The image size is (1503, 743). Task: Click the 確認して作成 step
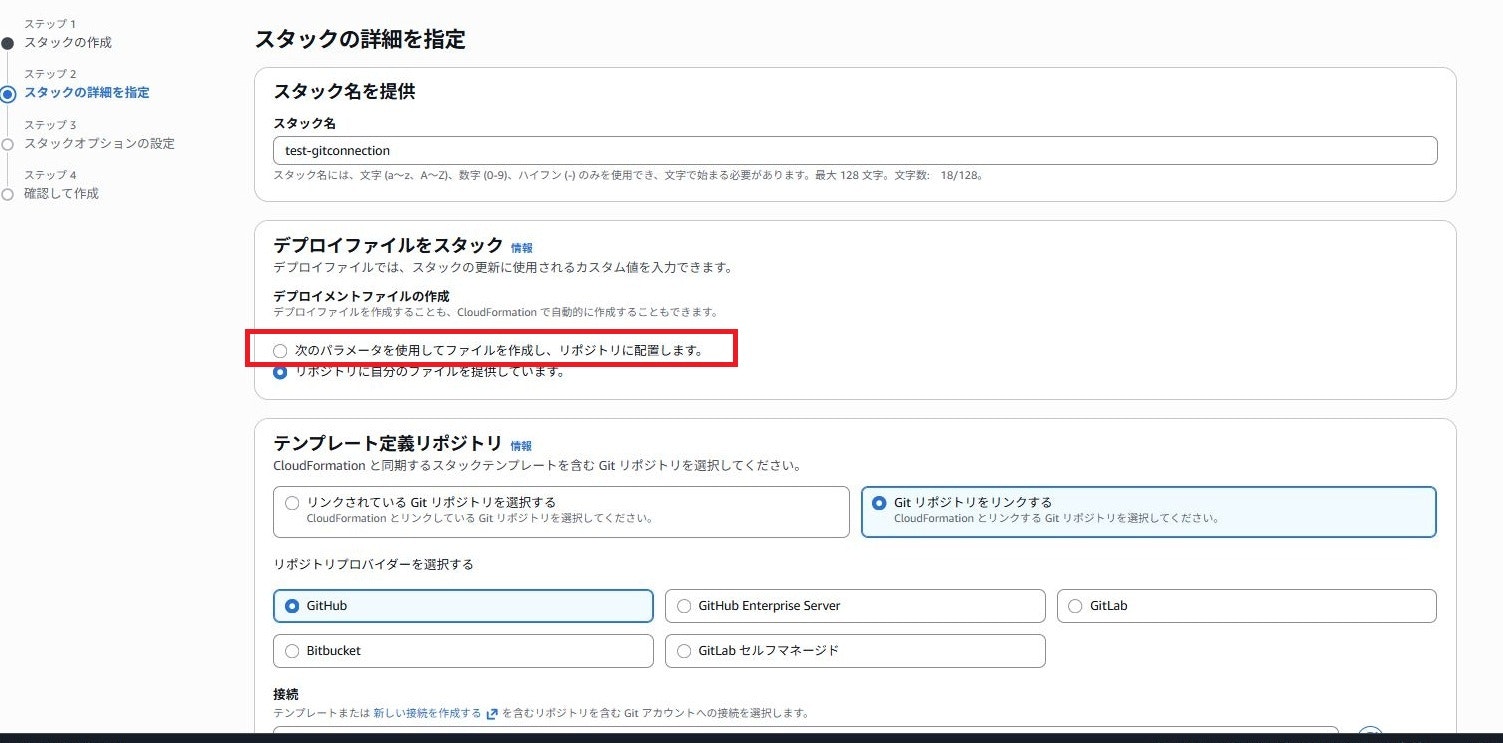(x=61, y=194)
